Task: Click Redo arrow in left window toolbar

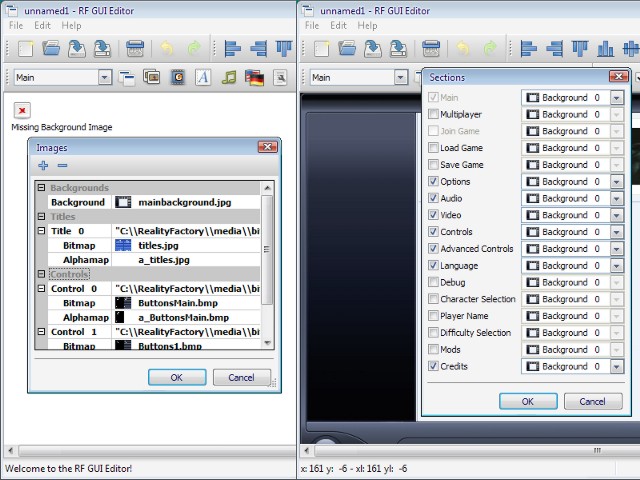Action: point(194,48)
